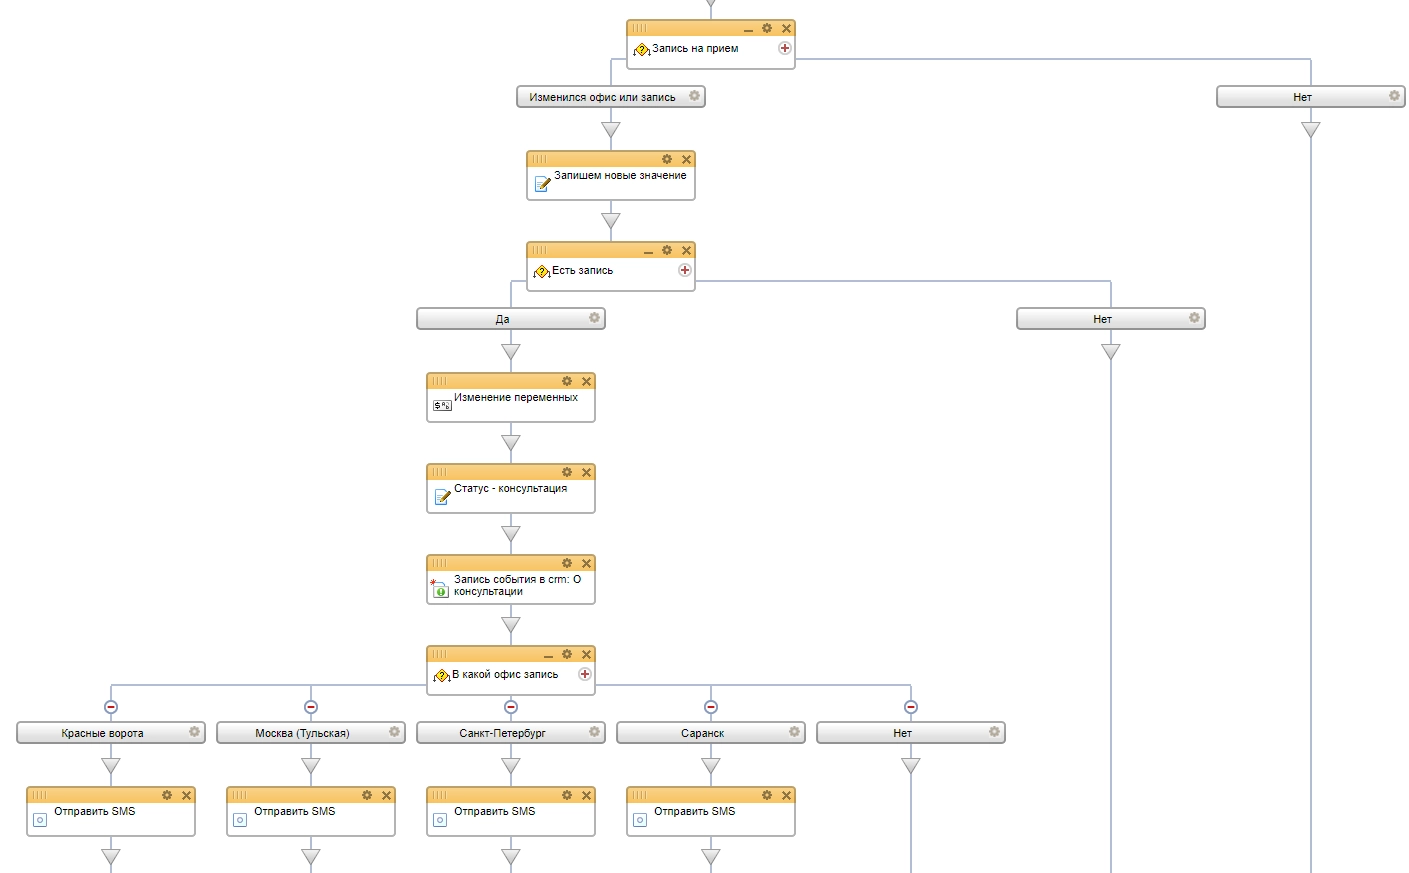
Task: Add a branch to "В какой офис запись"
Action: (585, 674)
